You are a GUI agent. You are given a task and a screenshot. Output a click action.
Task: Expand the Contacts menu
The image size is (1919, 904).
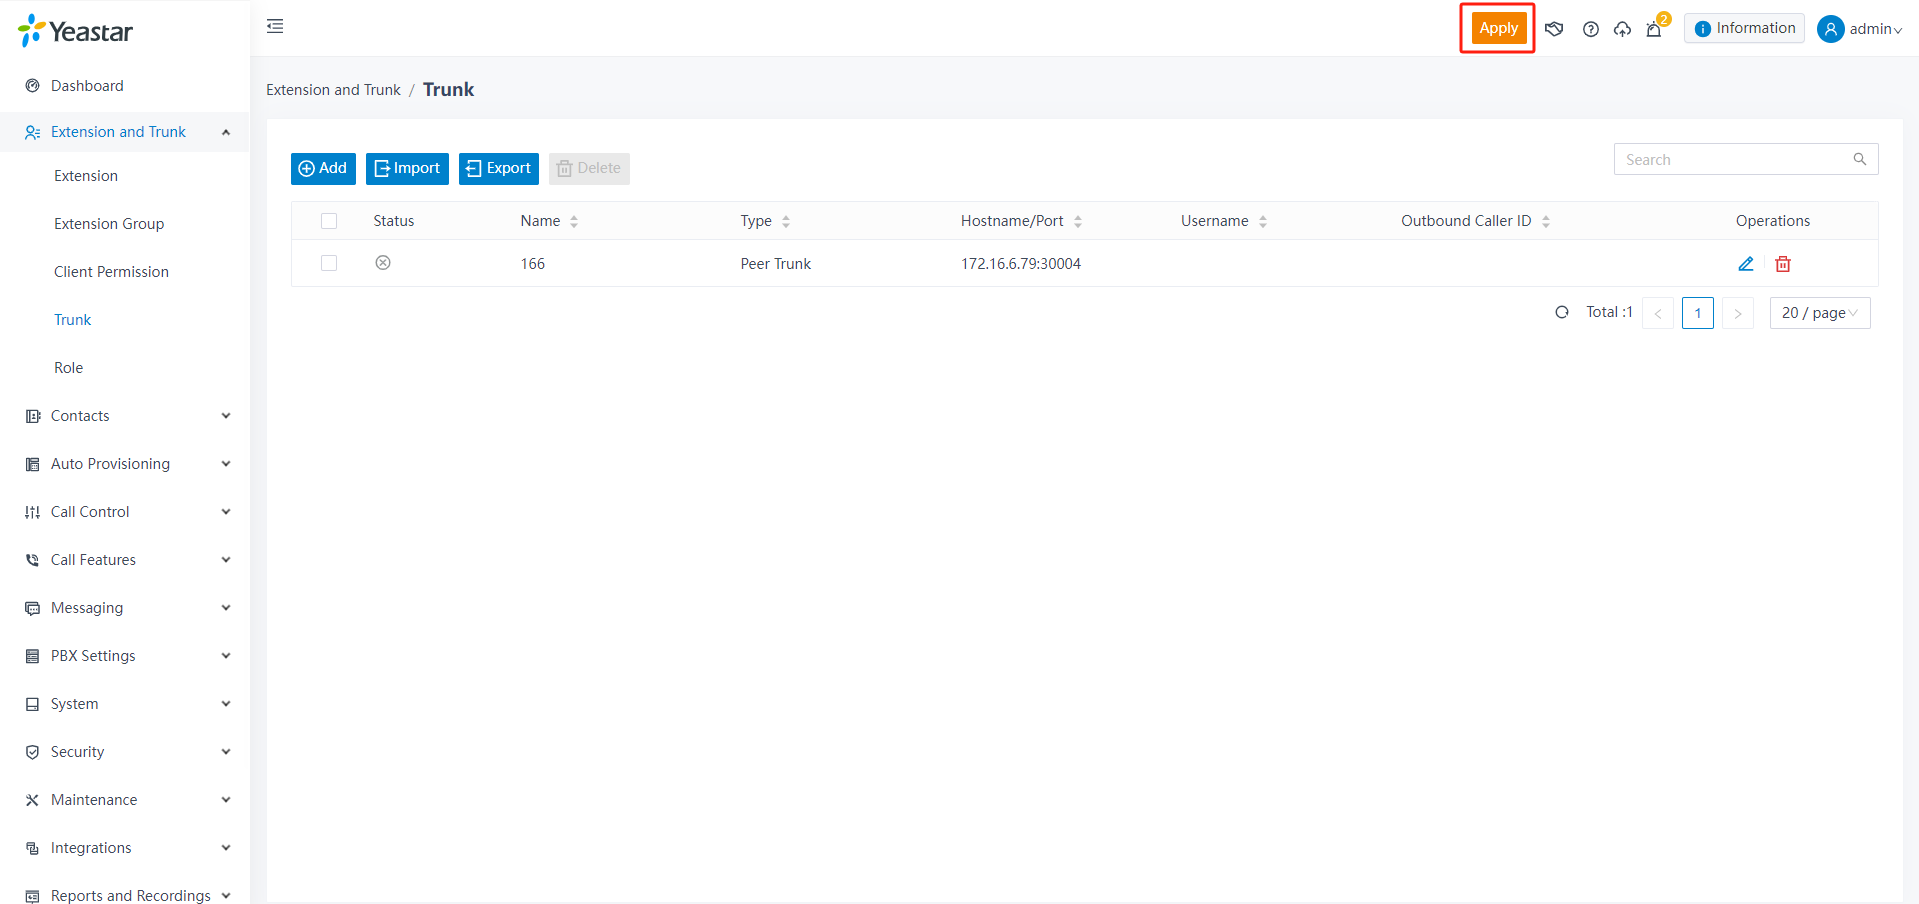coord(125,416)
